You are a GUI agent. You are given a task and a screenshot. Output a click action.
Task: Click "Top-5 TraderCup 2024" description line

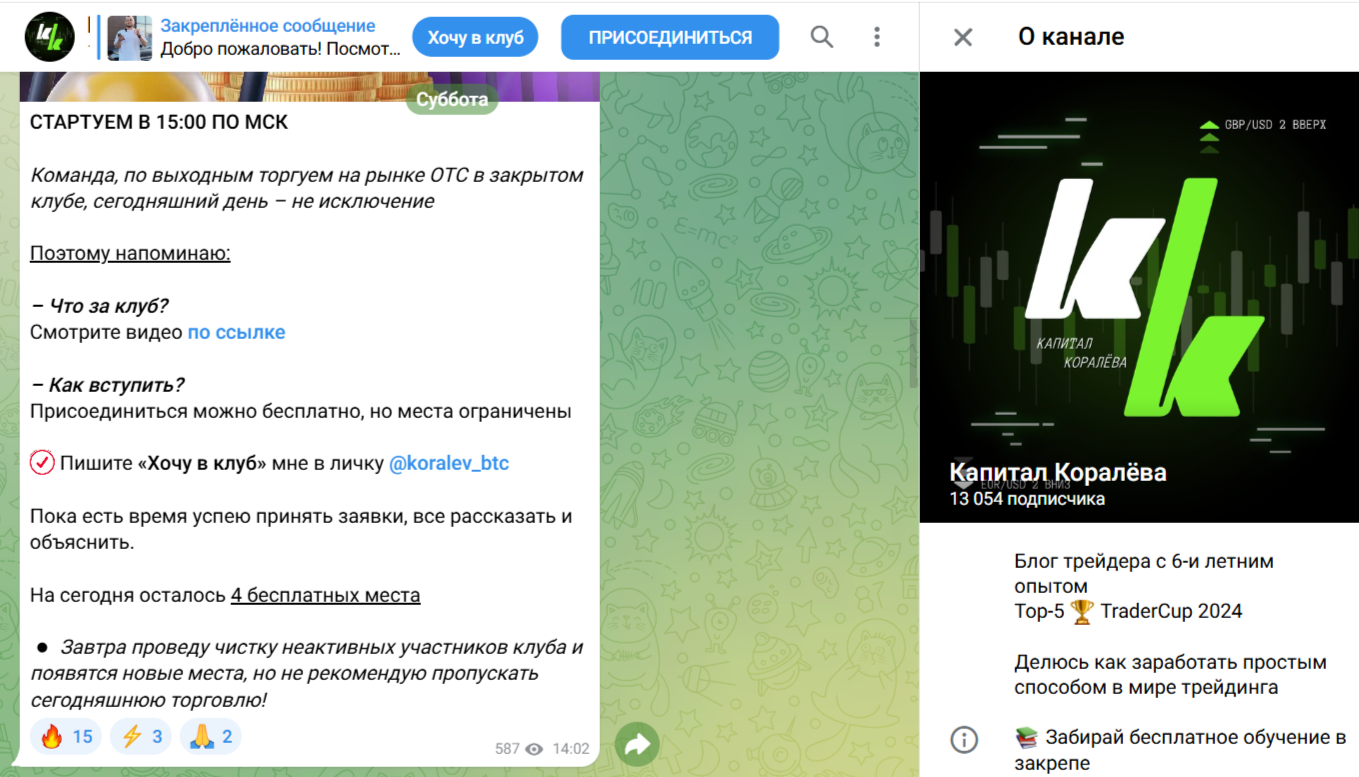(1128, 611)
